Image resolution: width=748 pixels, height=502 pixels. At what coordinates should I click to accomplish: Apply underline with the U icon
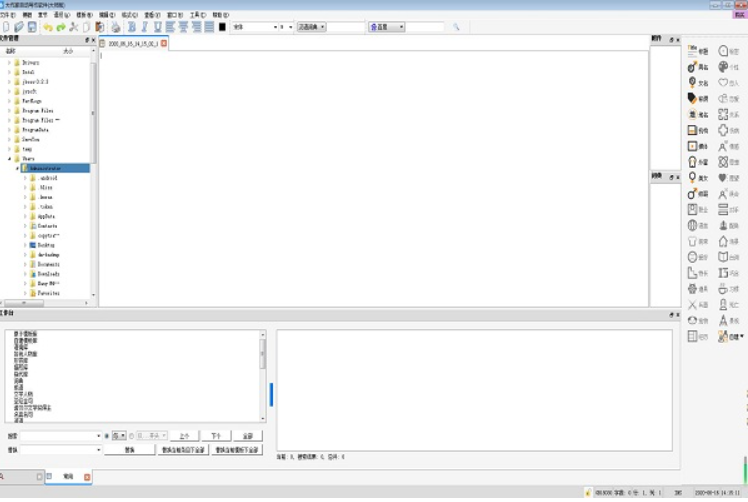click(x=157, y=27)
